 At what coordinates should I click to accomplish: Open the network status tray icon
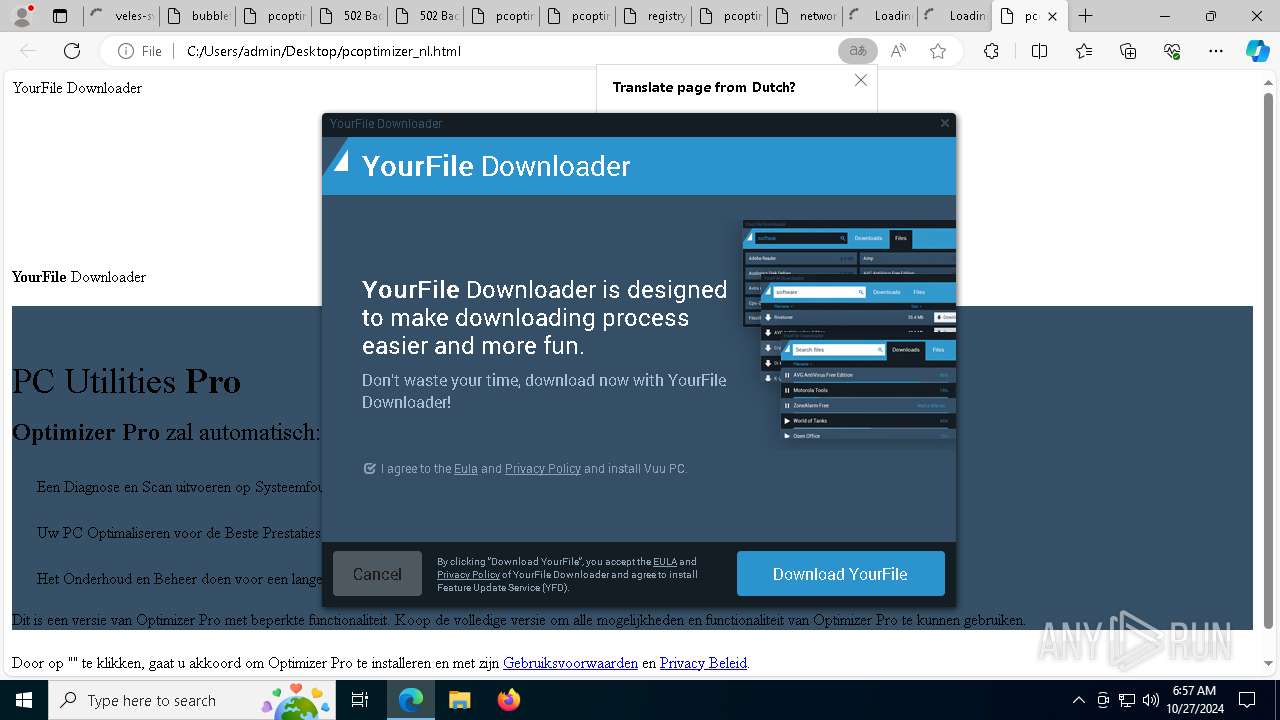(1127, 700)
